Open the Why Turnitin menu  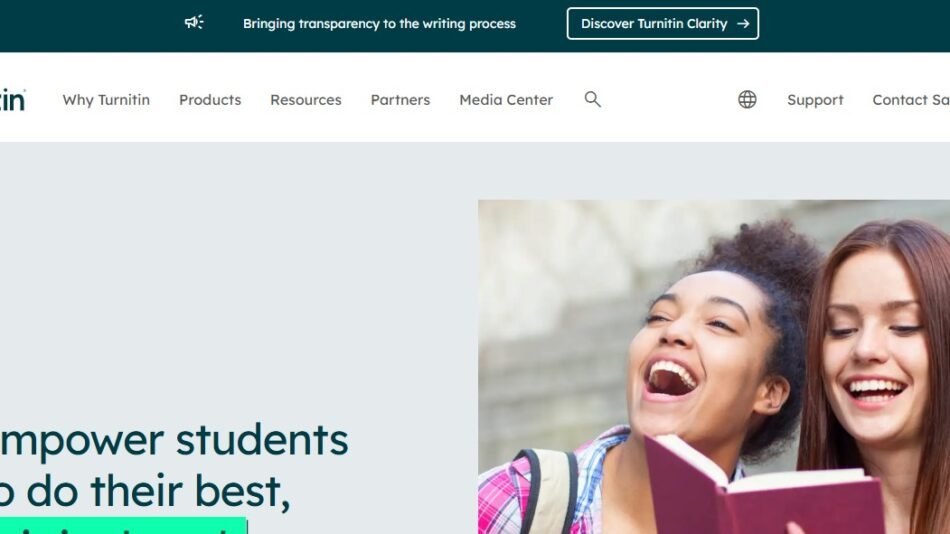pos(106,100)
